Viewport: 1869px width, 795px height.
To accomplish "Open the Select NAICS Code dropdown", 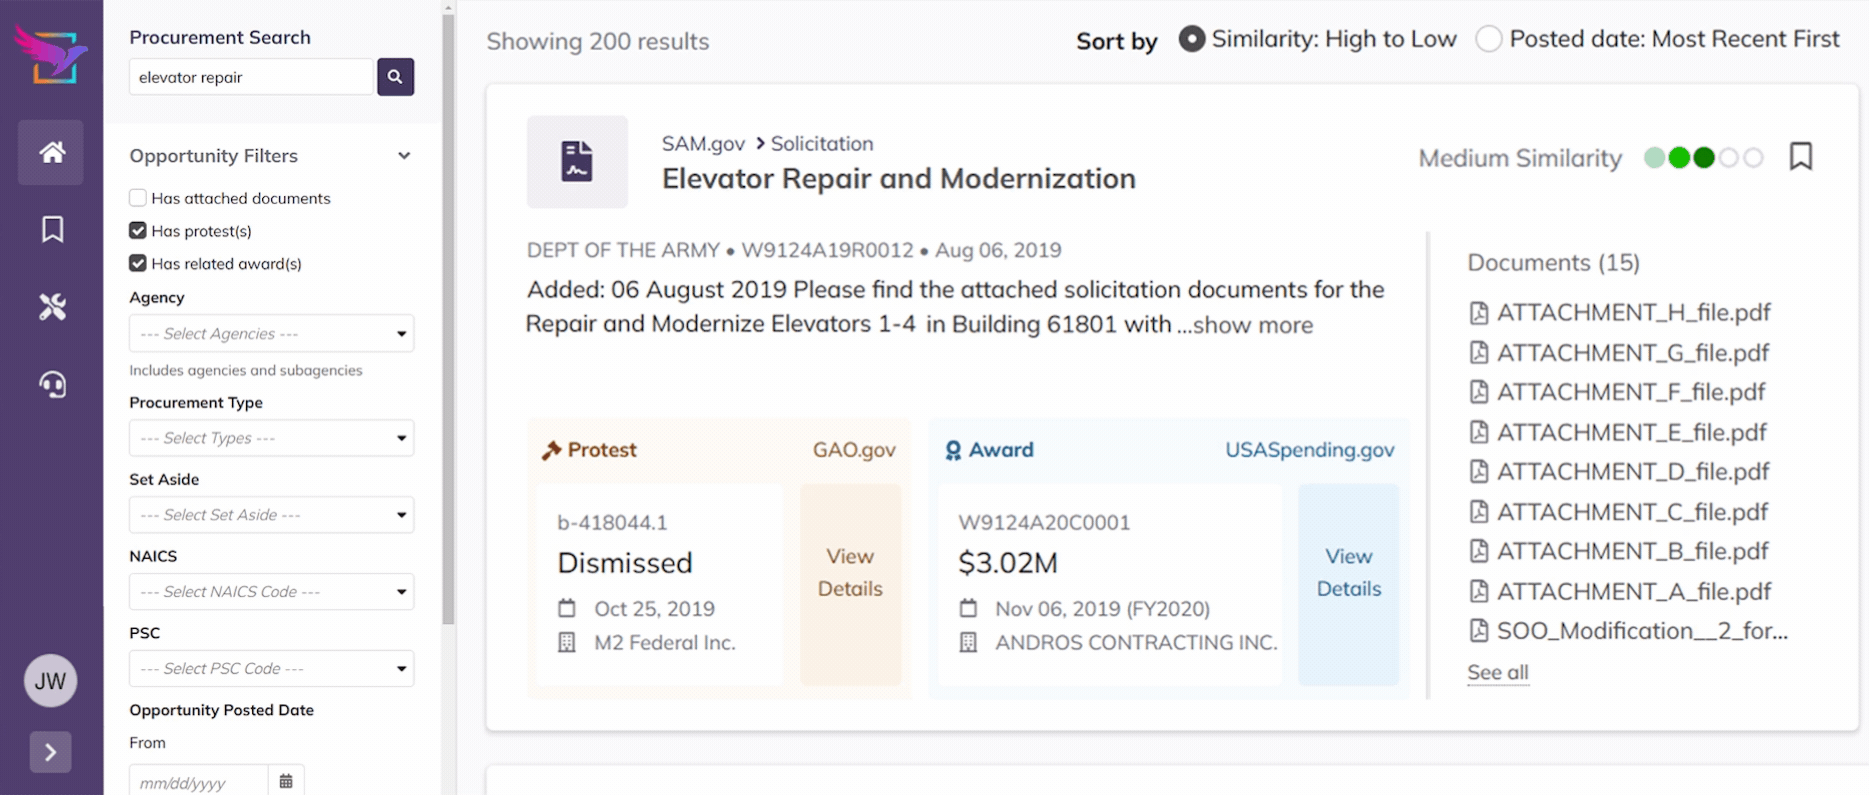I will (x=271, y=592).
